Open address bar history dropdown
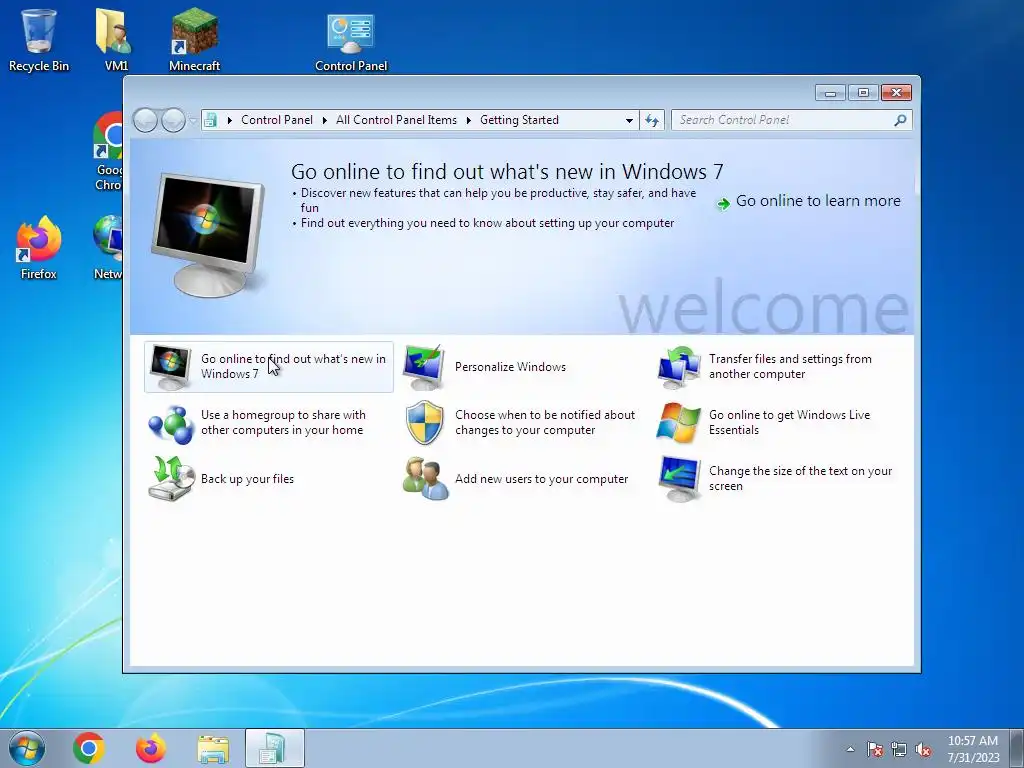 [x=629, y=120]
